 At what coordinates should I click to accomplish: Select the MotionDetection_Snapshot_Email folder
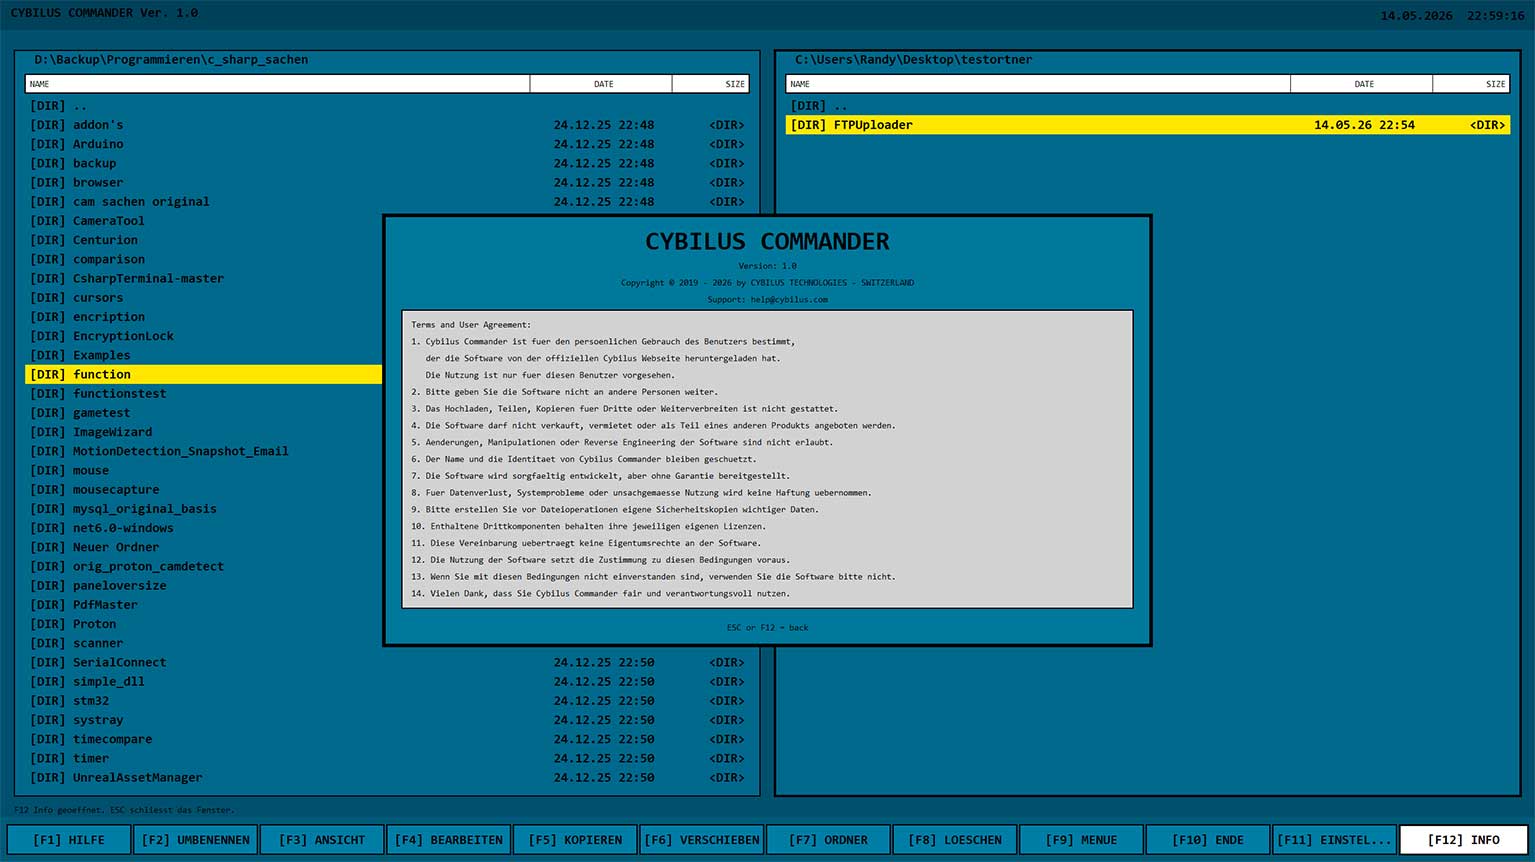[204, 451]
